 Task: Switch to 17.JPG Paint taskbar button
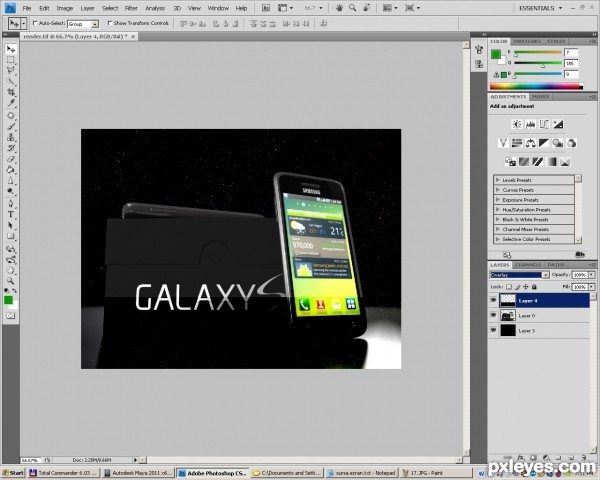coord(435,473)
